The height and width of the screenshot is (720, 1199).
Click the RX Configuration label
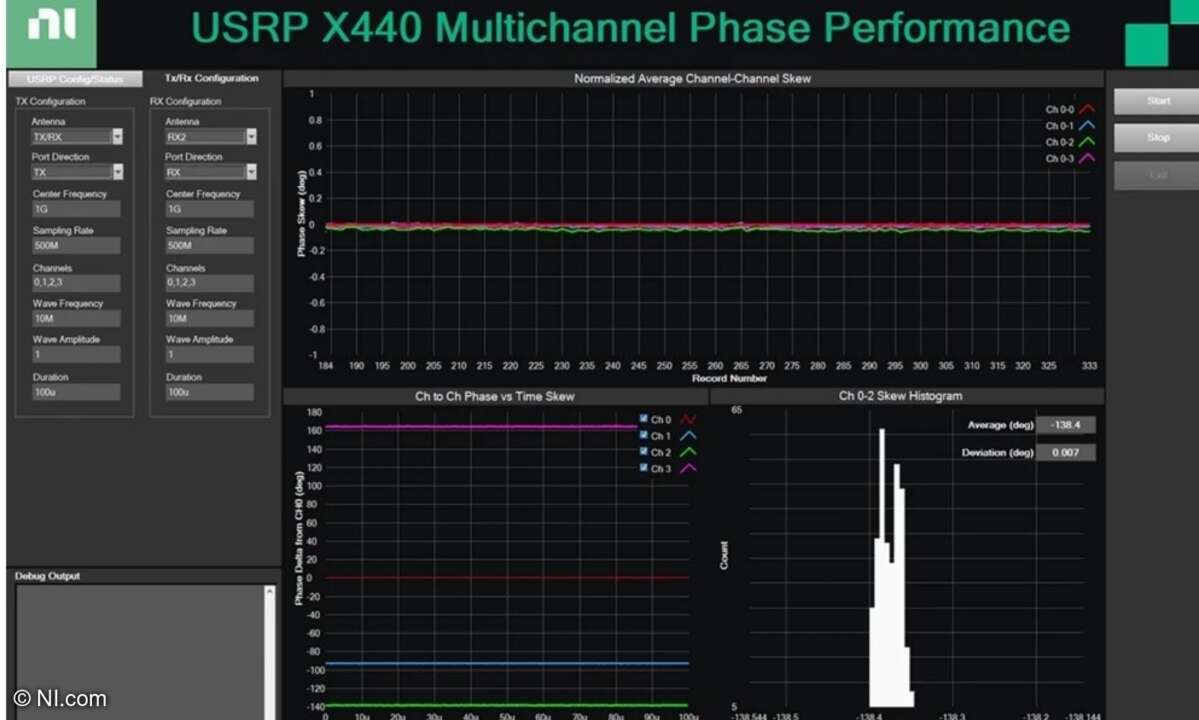coord(185,101)
